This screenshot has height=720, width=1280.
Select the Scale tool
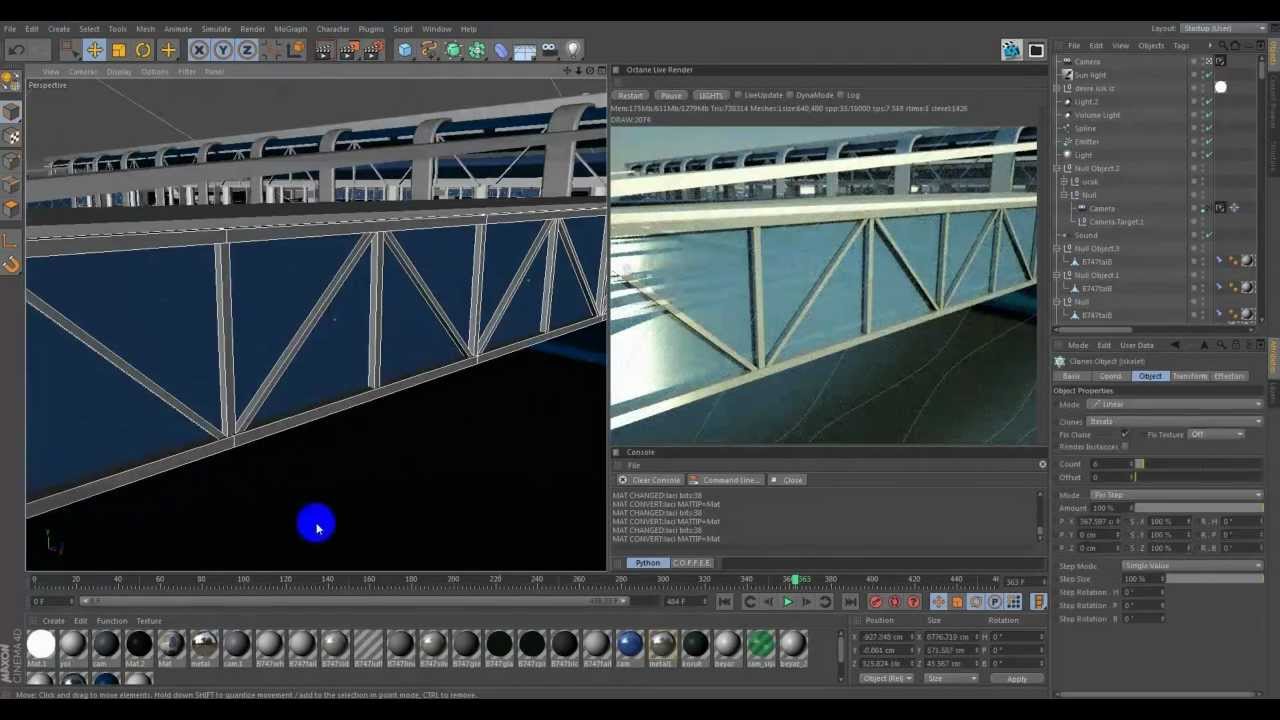[x=119, y=50]
